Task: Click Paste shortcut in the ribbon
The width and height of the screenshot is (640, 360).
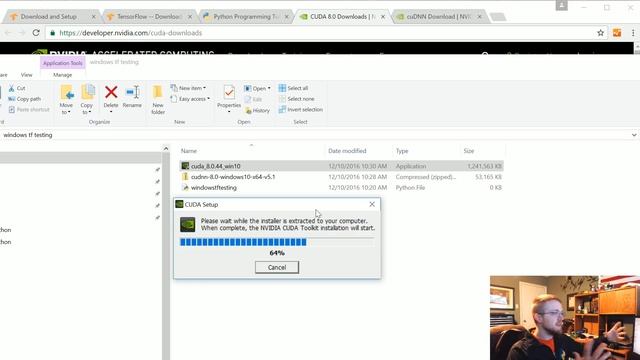Action: pos(29,109)
